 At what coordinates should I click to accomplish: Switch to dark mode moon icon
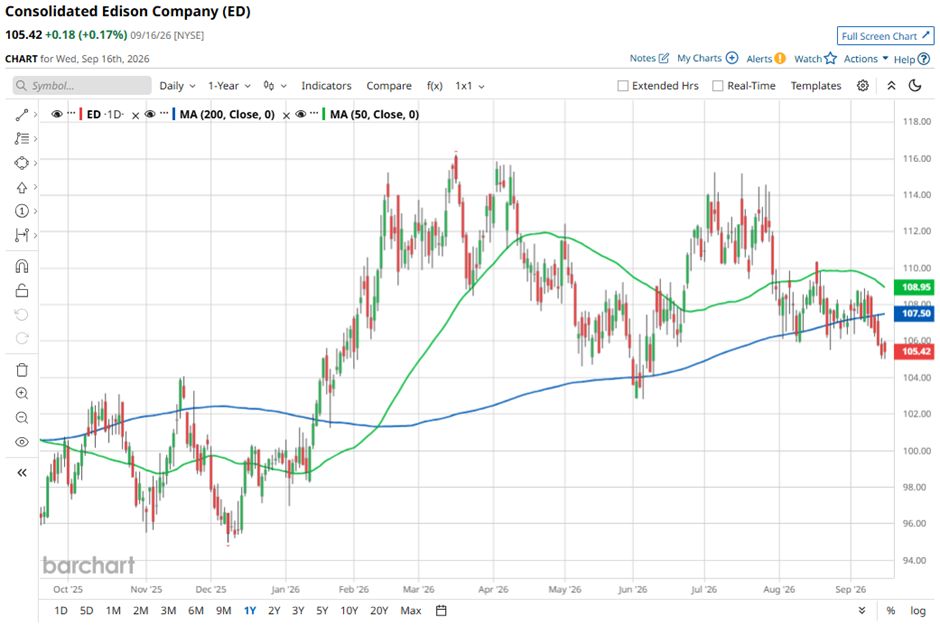click(x=915, y=86)
